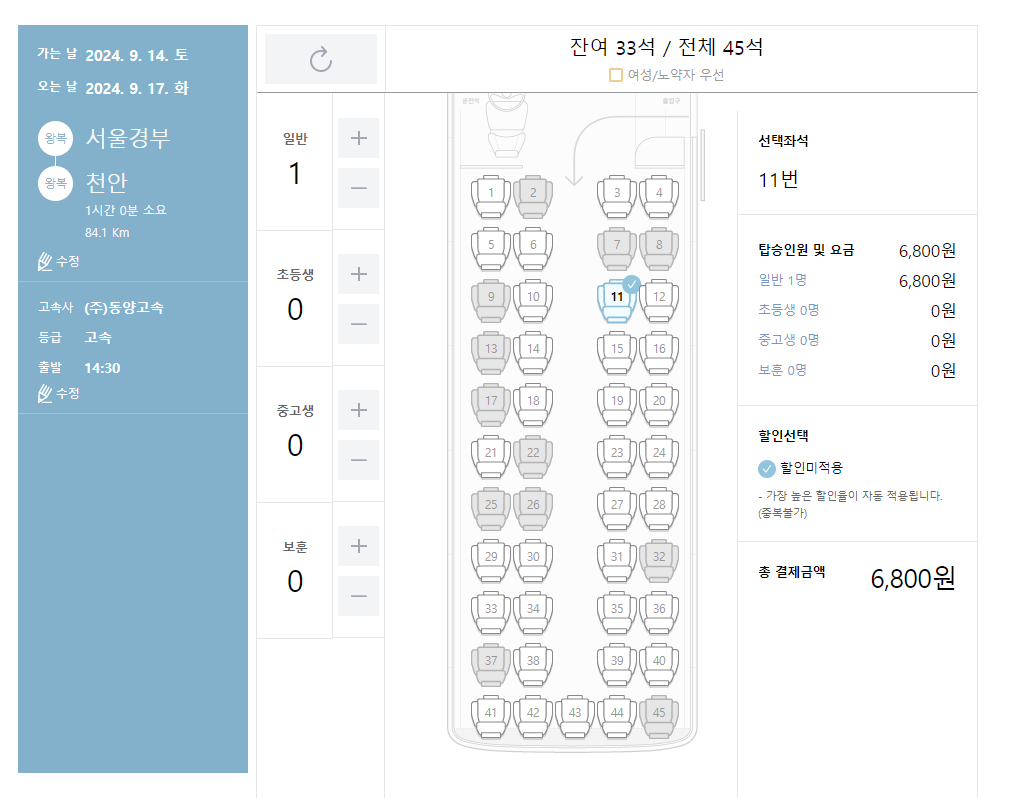Decrease the 일반 passenger count with minus
This screenshot has height=798, width=1015.
coord(358,188)
